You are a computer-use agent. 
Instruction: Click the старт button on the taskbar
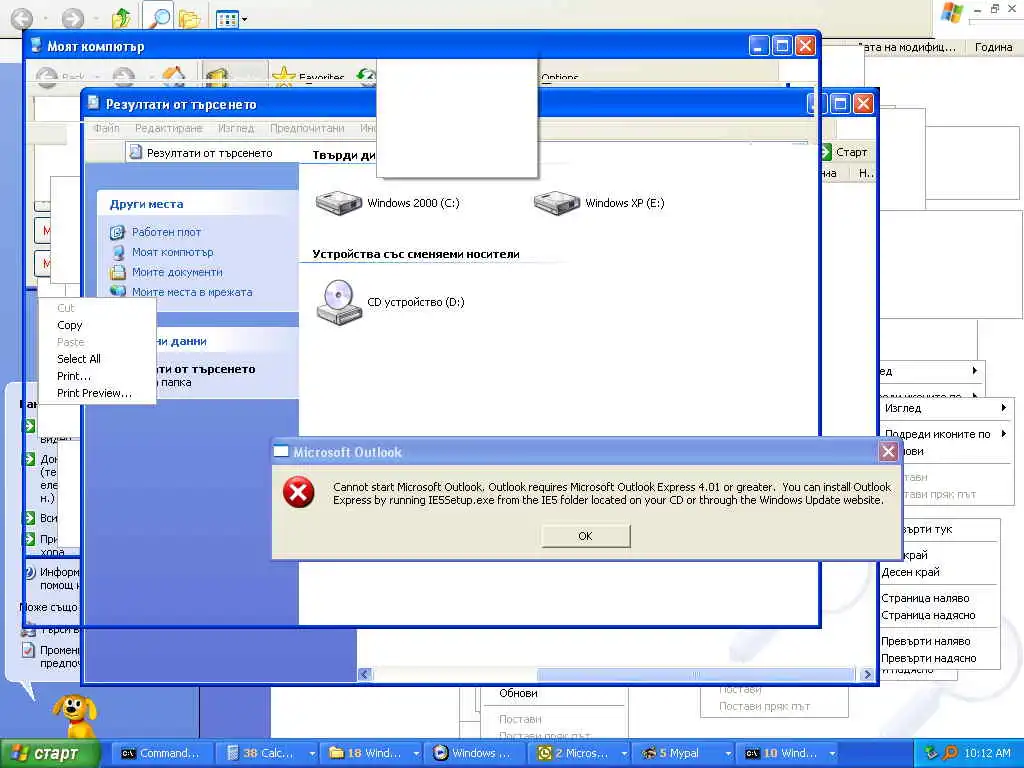tap(51, 754)
